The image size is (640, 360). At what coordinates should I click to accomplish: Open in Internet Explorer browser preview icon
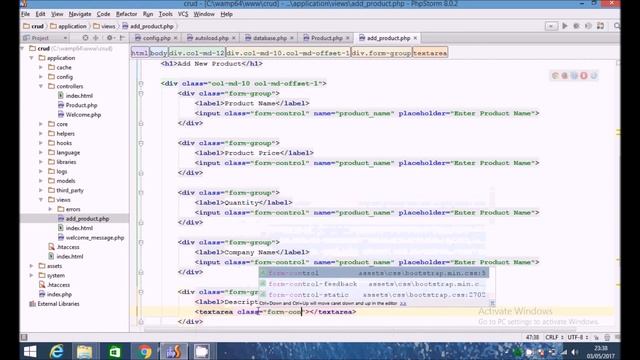(x=593, y=76)
